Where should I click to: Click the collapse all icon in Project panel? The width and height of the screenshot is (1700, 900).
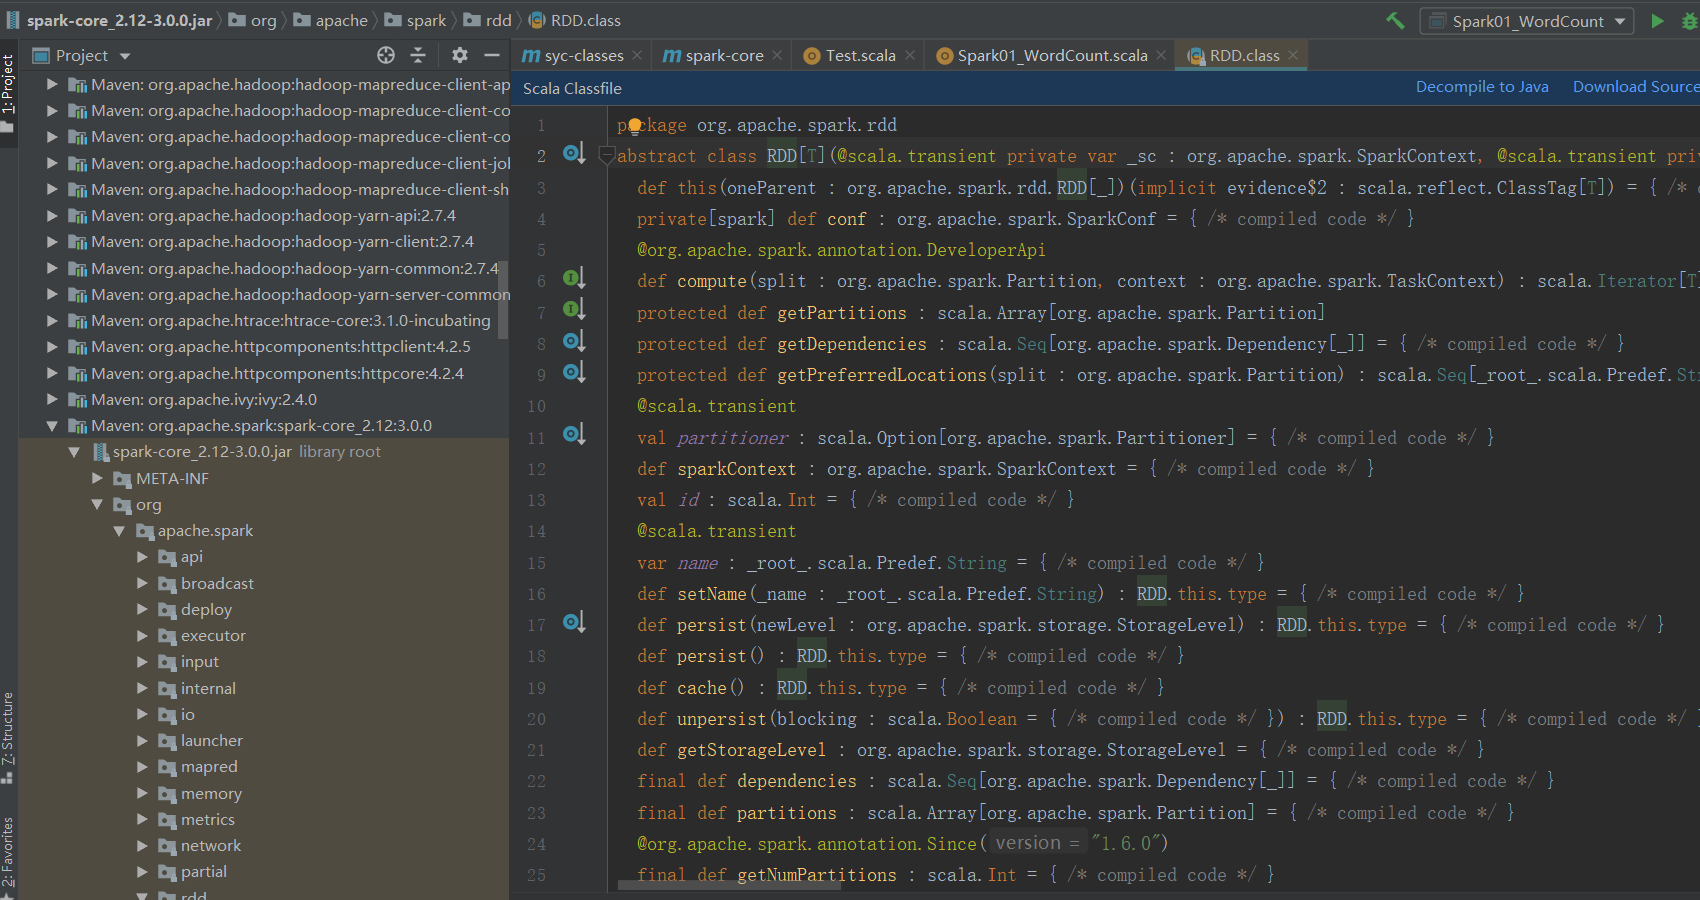coord(418,55)
